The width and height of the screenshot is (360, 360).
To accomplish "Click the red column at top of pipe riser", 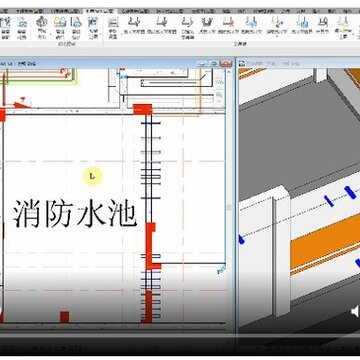I will 143,109.
